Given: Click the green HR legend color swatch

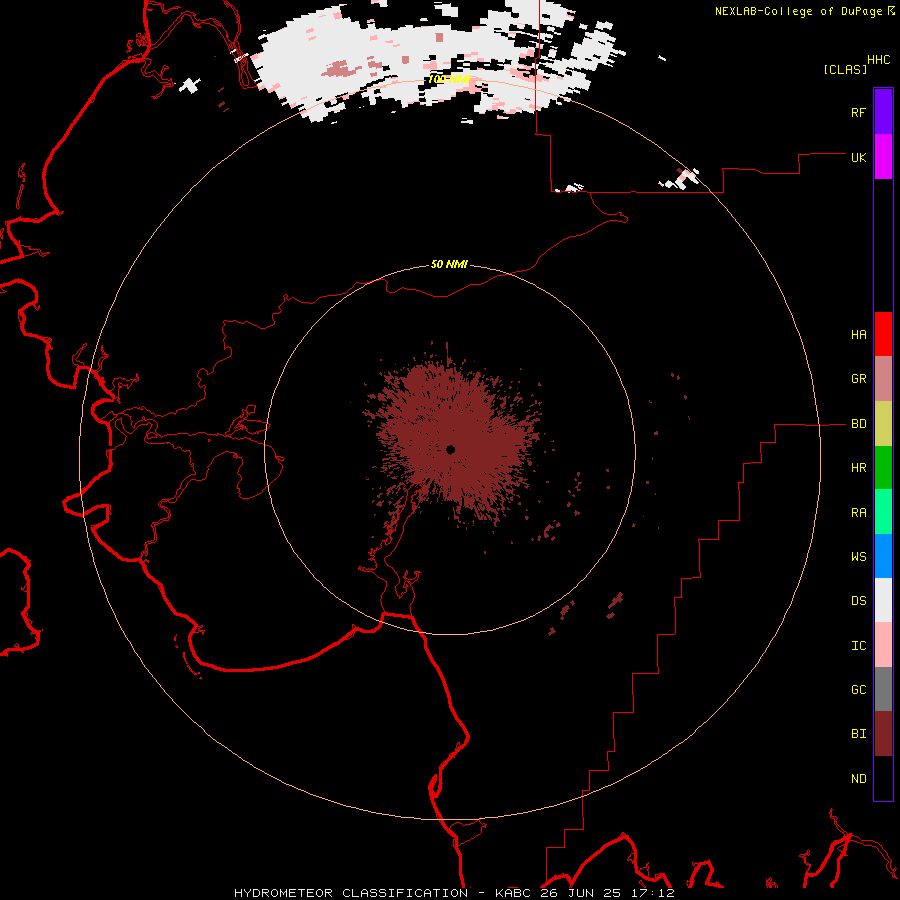Looking at the screenshot, I should 883,468.
